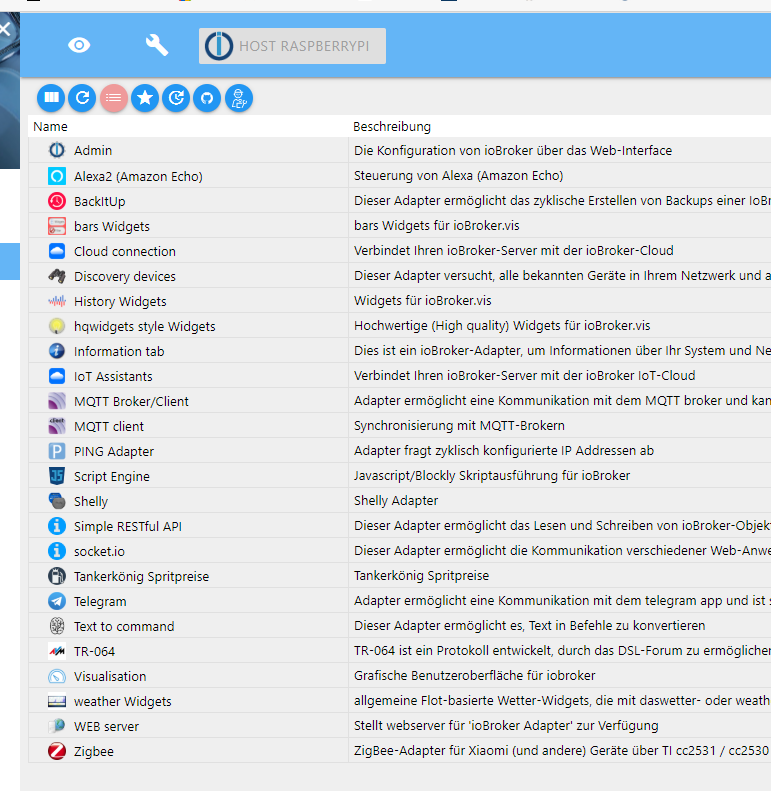The image size is (771, 791).
Task: Click the GitHub install from URL button
Action: (207, 97)
